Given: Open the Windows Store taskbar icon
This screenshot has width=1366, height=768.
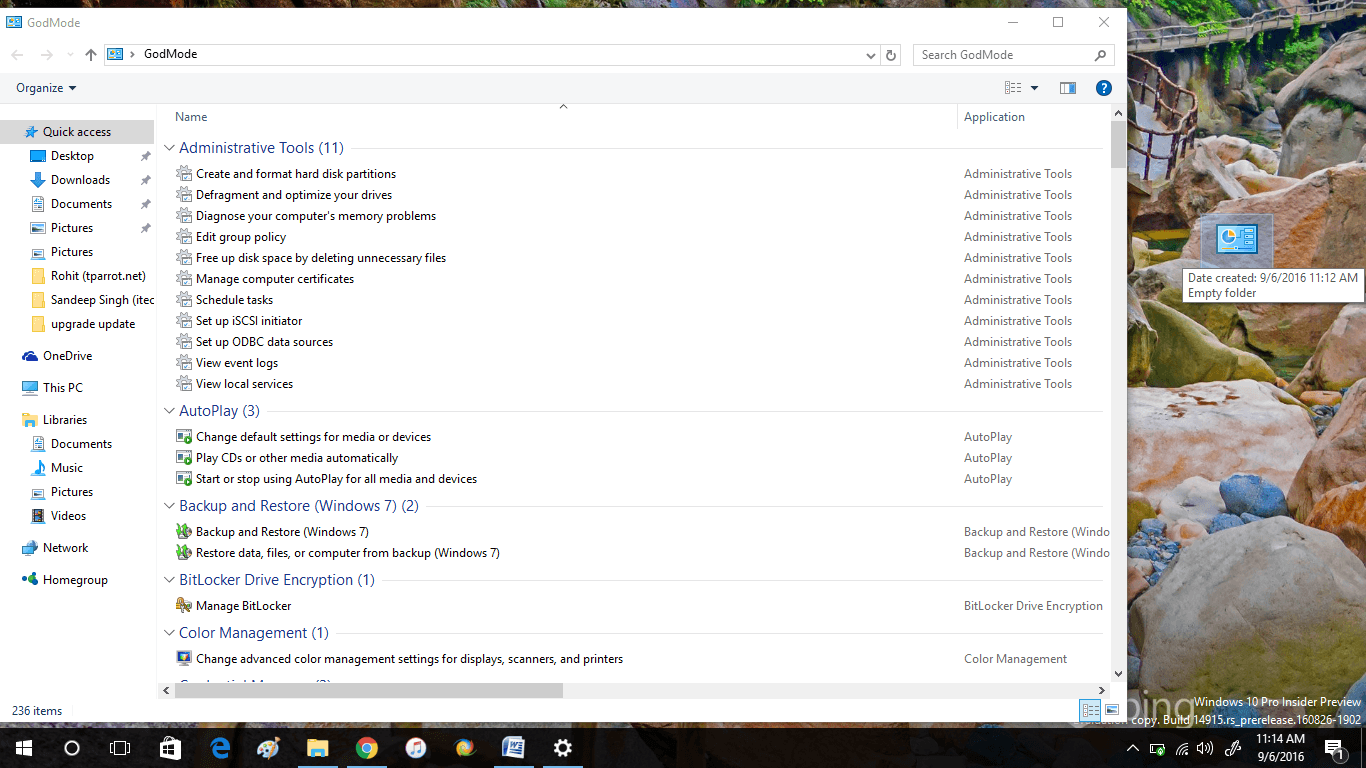Looking at the screenshot, I should [x=171, y=748].
